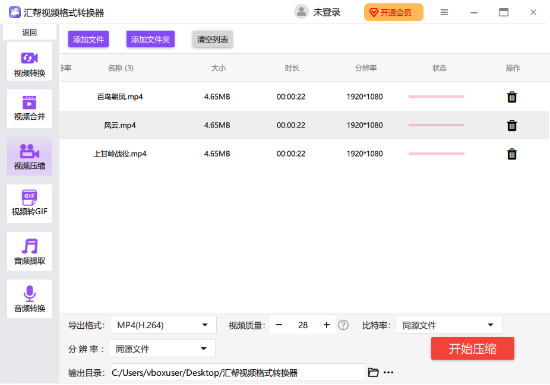
Task: Maximize the converter window
Action: click(x=504, y=12)
